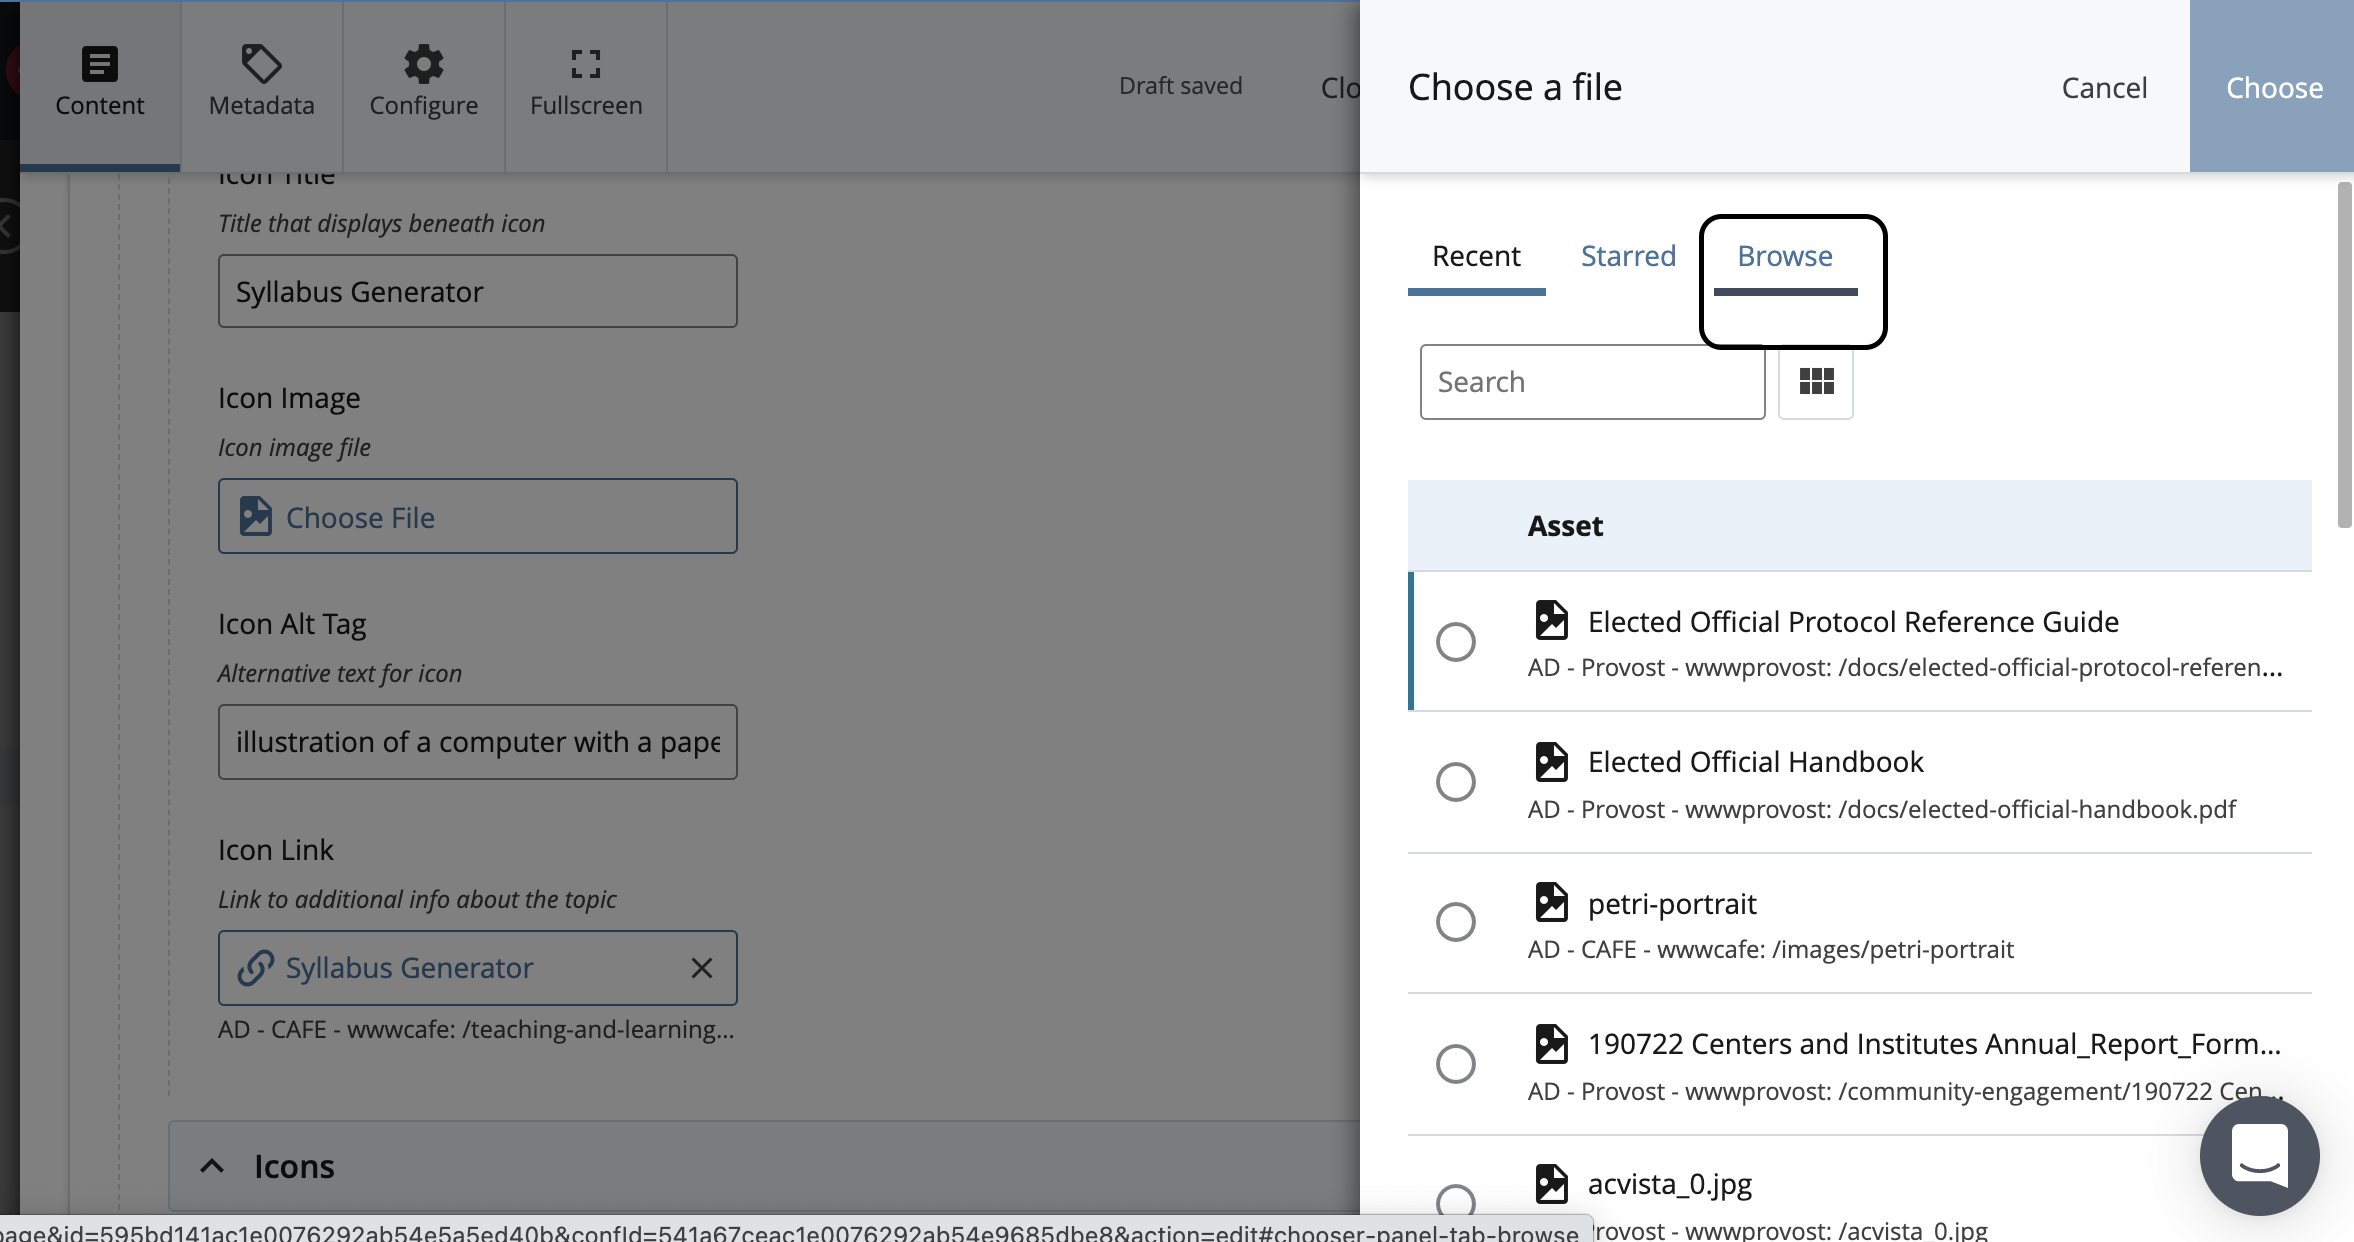Select 190722 Centers and Institutes radio
Screen dimensions: 2354x1242
1455,1064
